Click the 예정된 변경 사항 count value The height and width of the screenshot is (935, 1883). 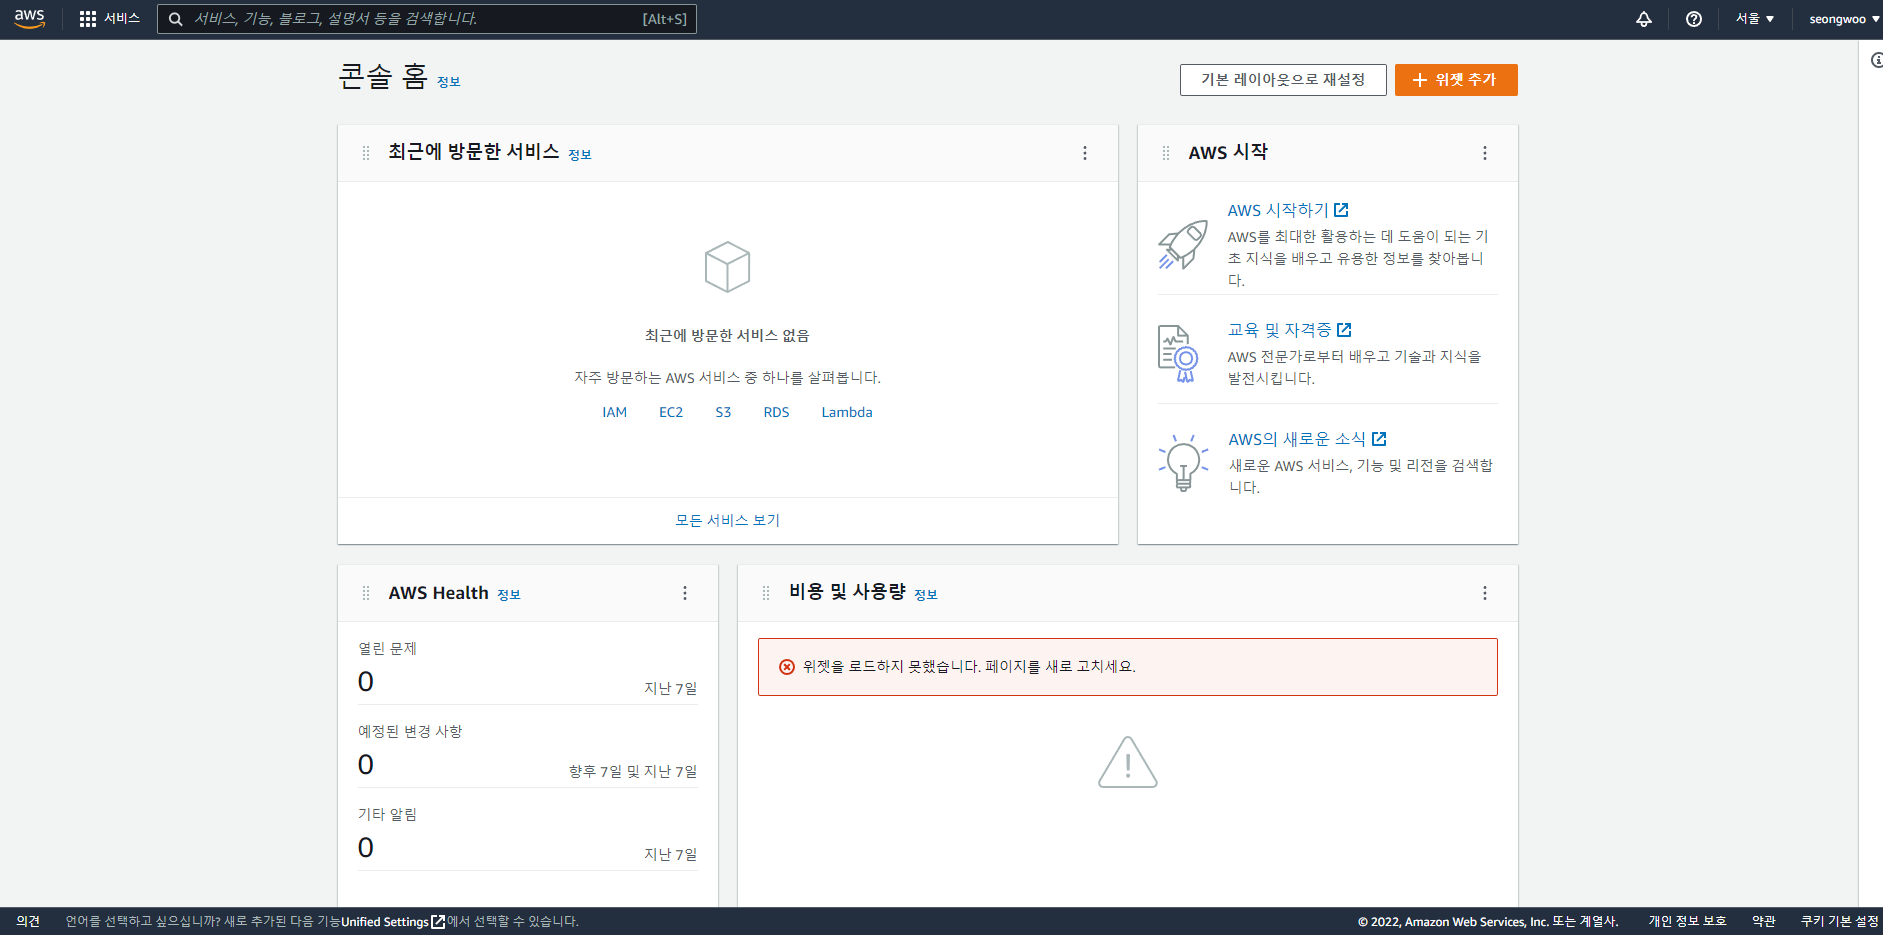point(366,765)
